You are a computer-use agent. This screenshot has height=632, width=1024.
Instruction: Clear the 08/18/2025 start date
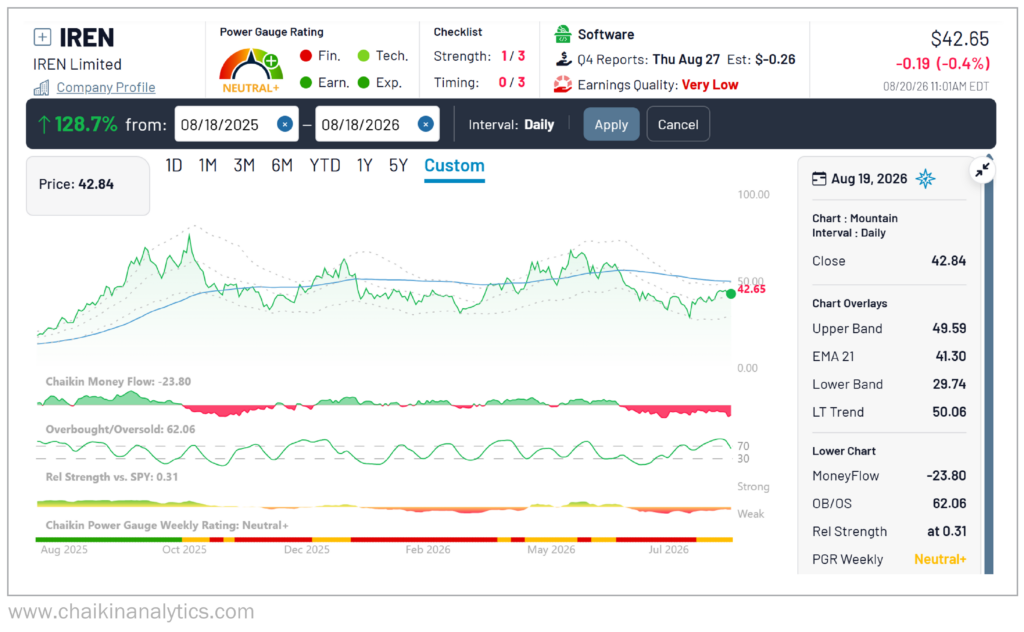click(x=285, y=124)
